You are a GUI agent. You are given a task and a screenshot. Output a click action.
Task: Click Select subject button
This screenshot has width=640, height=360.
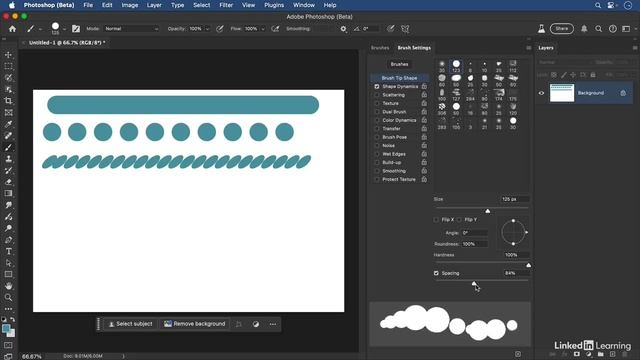[x=131, y=324]
